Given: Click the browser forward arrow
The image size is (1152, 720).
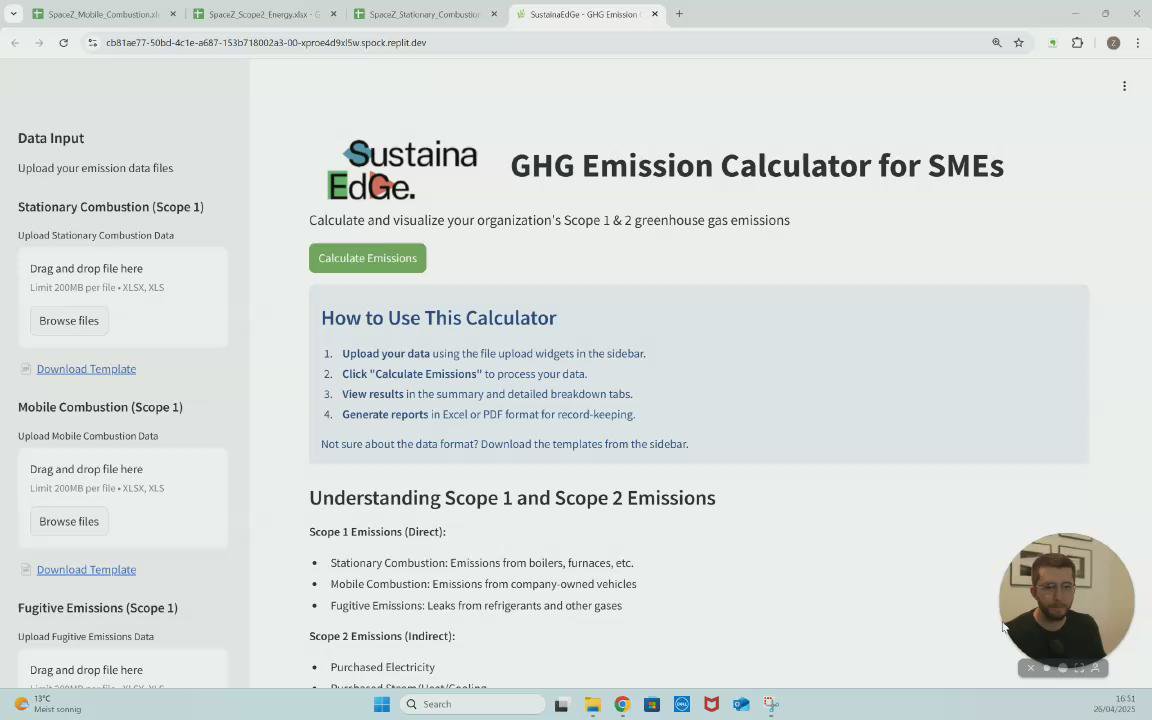Looking at the screenshot, I should 40,43.
